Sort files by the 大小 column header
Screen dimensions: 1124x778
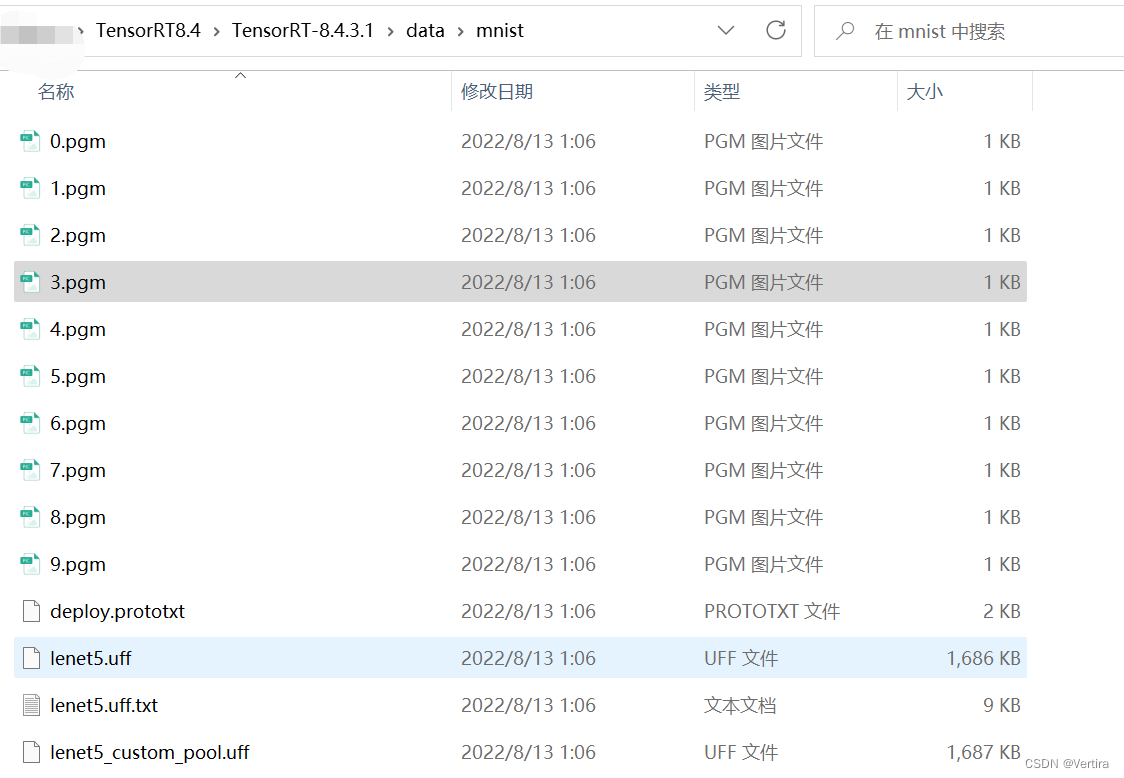[925, 91]
